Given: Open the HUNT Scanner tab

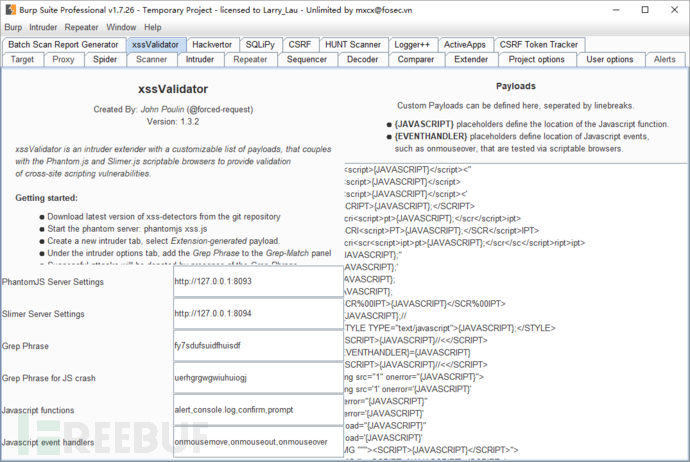Looking at the screenshot, I should click(353, 45).
